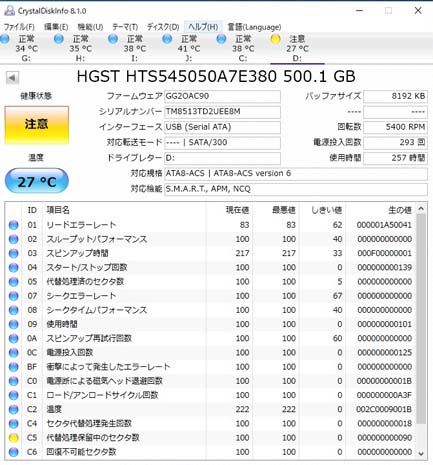
Task: Click status icon for 01 リードエラーレート
Action: pos(14,225)
